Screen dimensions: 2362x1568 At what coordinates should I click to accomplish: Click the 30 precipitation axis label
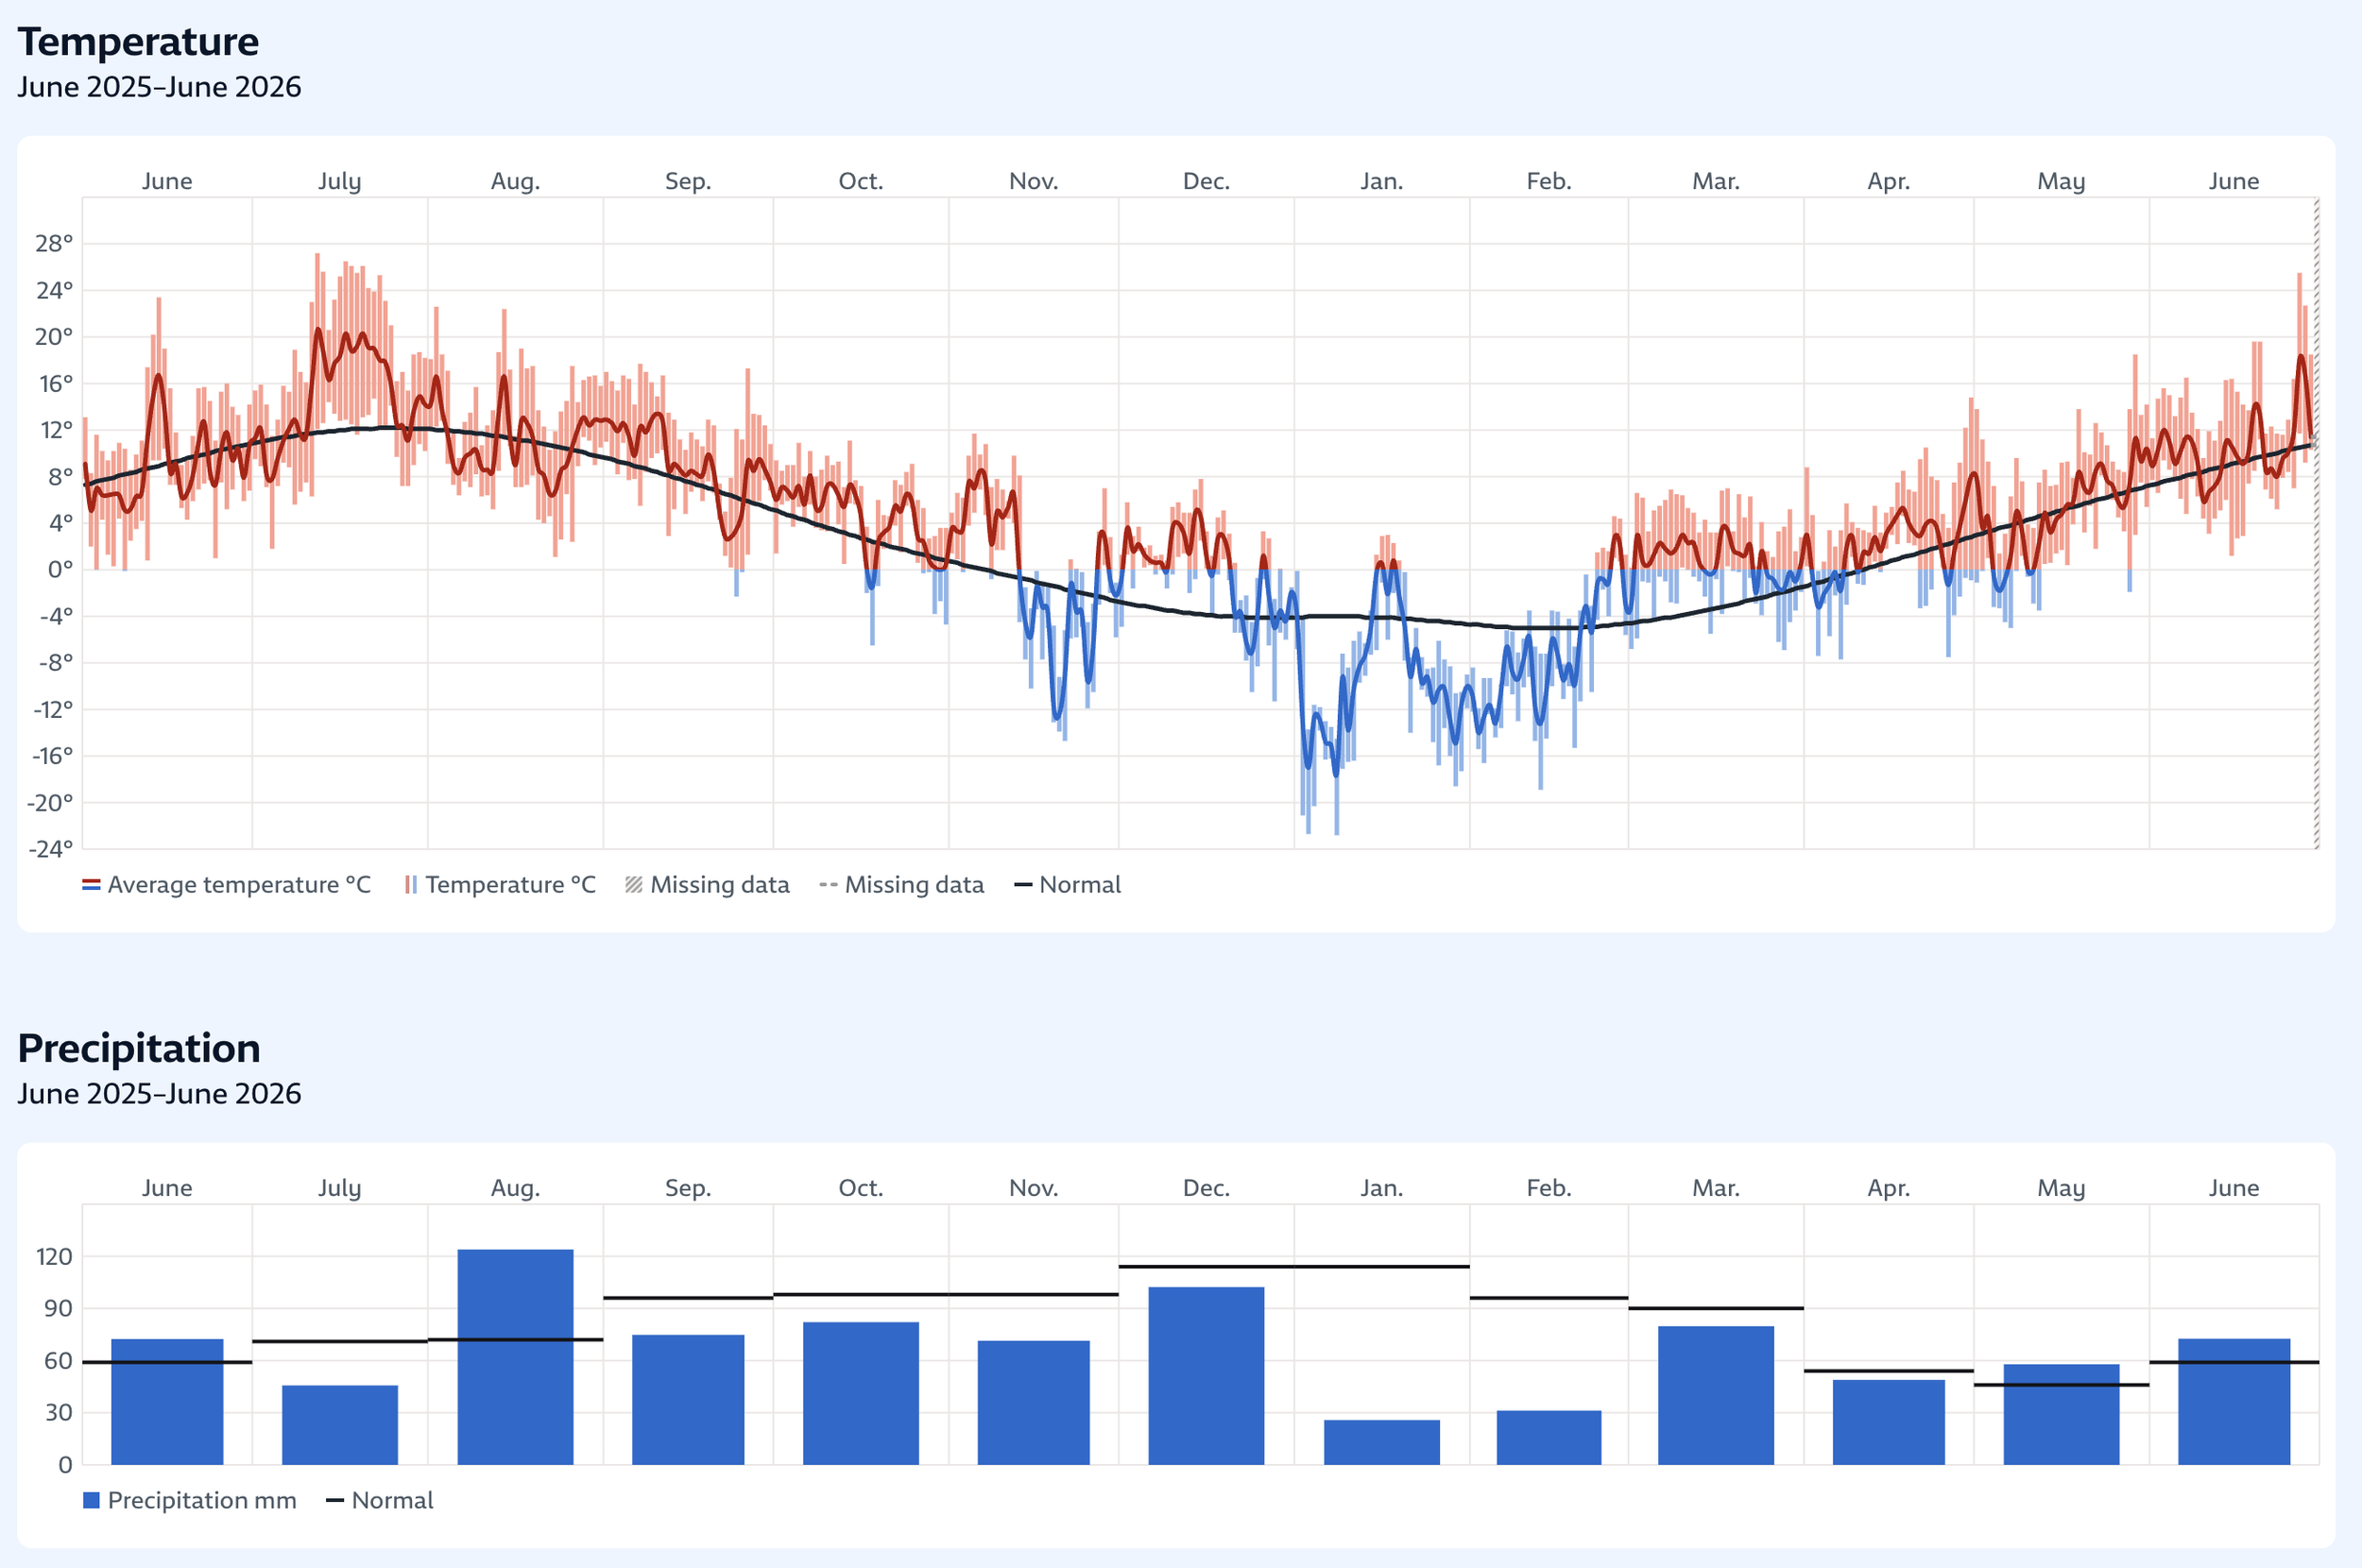(x=60, y=1413)
